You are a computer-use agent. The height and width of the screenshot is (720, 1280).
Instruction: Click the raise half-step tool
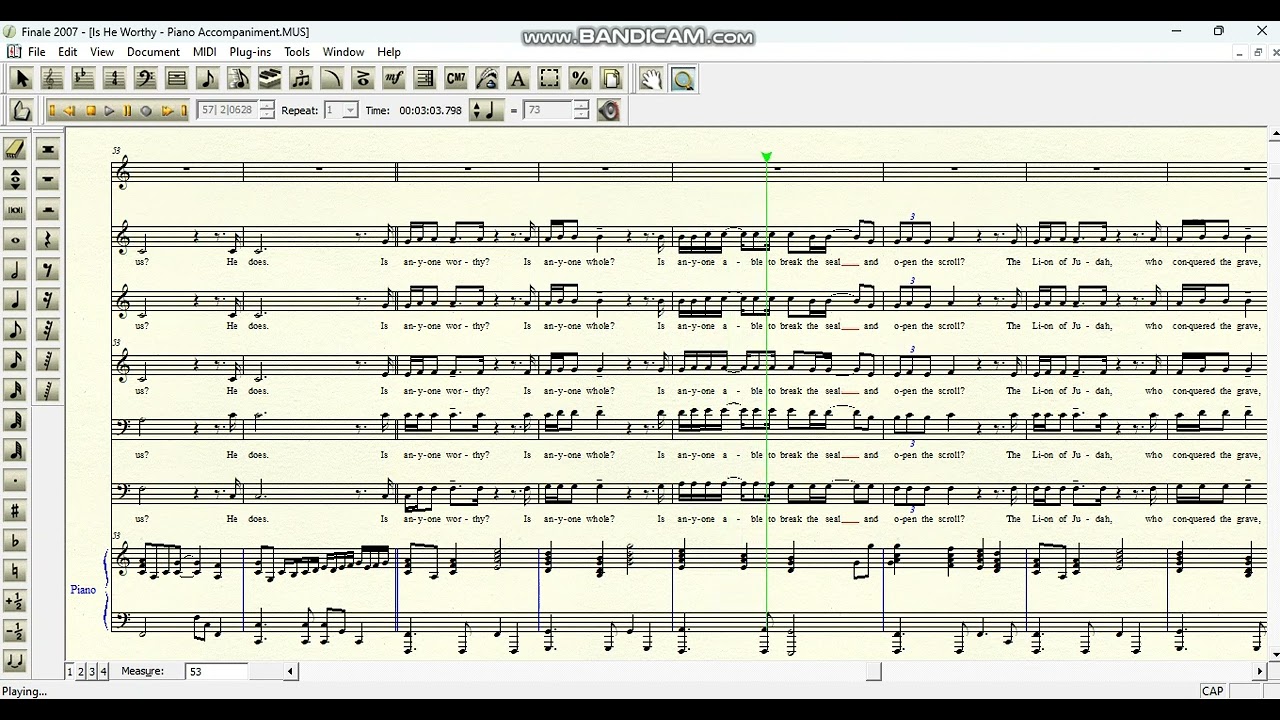(15, 601)
